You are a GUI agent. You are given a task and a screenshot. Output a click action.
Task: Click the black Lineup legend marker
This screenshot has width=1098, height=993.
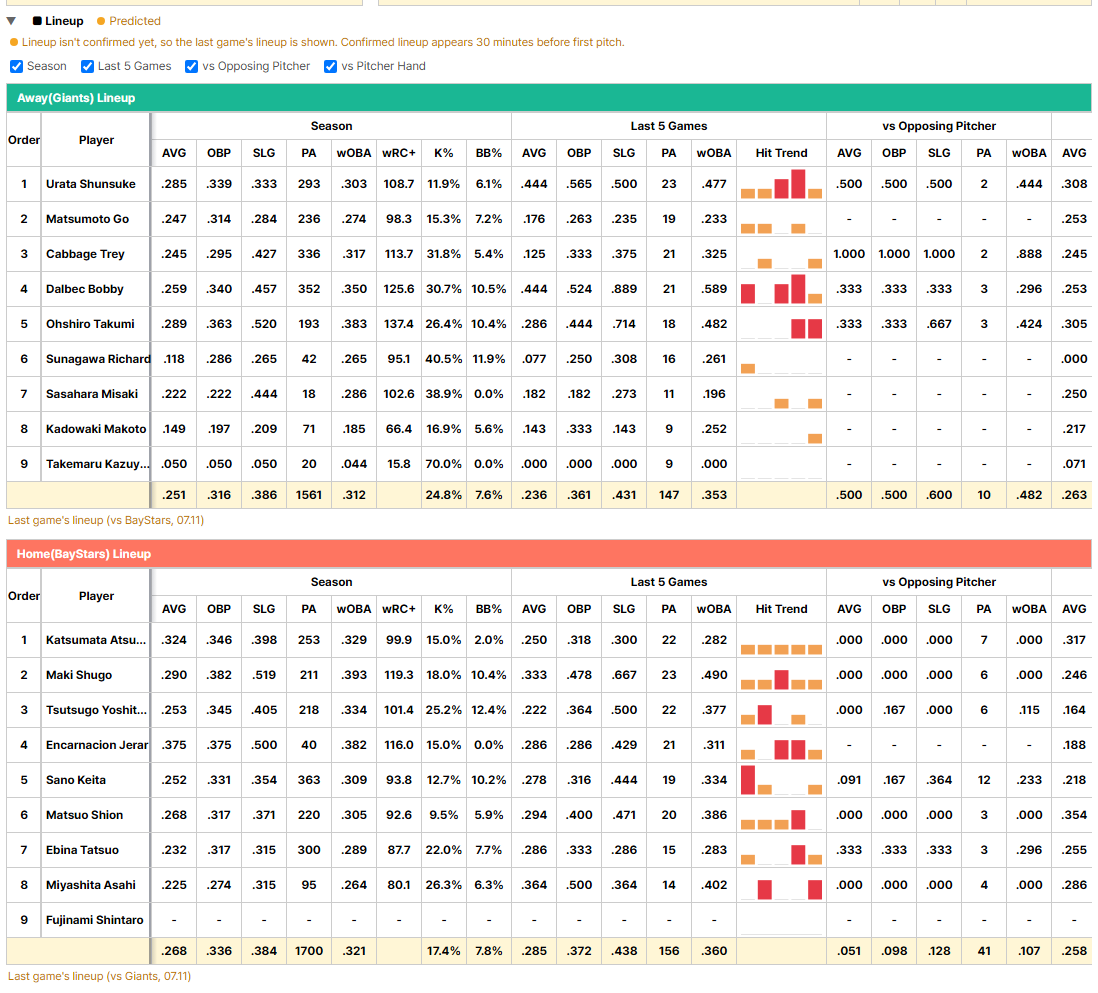(37, 21)
